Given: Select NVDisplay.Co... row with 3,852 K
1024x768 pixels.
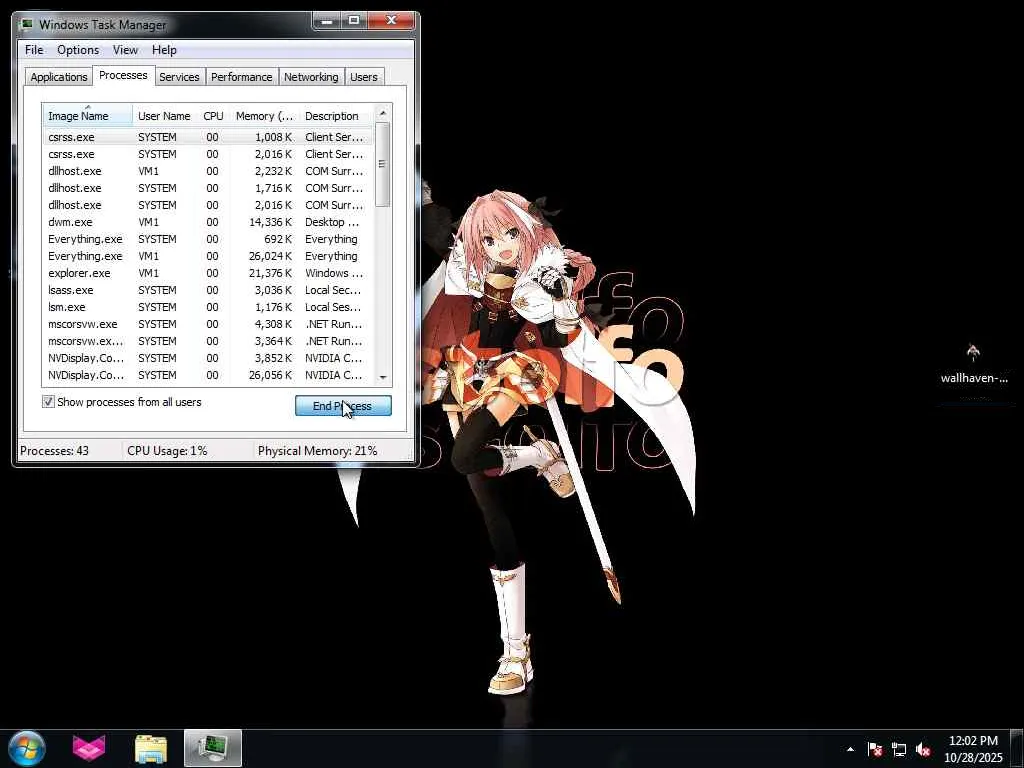Looking at the screenshot, I should [208, 358].
